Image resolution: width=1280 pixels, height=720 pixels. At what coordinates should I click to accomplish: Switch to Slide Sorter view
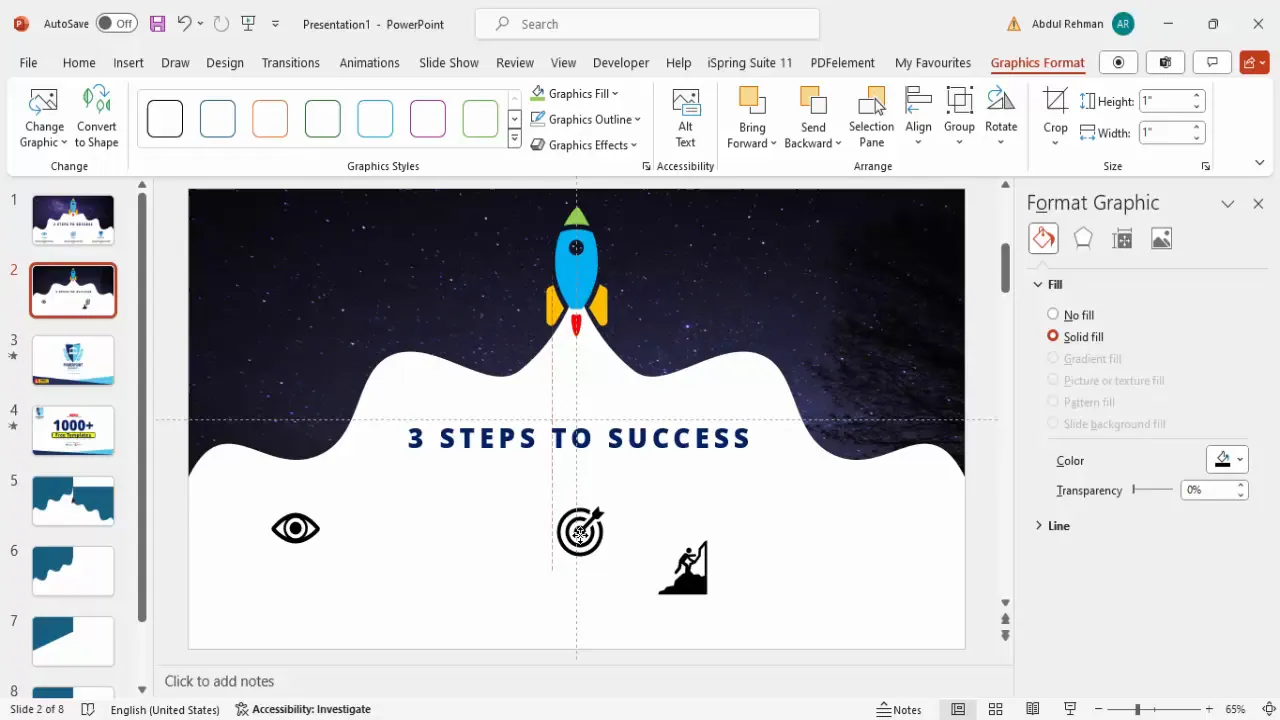[x=995, y=709]
